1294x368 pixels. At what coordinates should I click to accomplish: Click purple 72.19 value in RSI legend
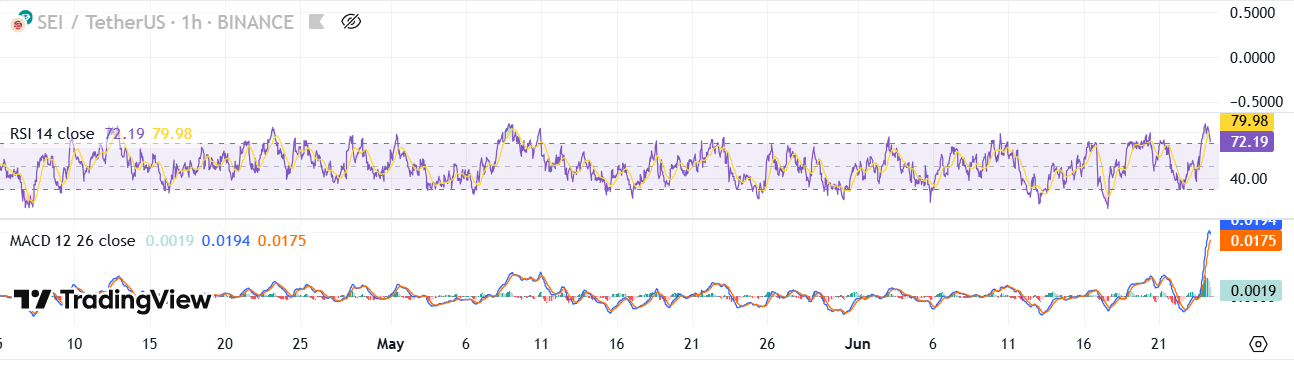tap(124, 134)
